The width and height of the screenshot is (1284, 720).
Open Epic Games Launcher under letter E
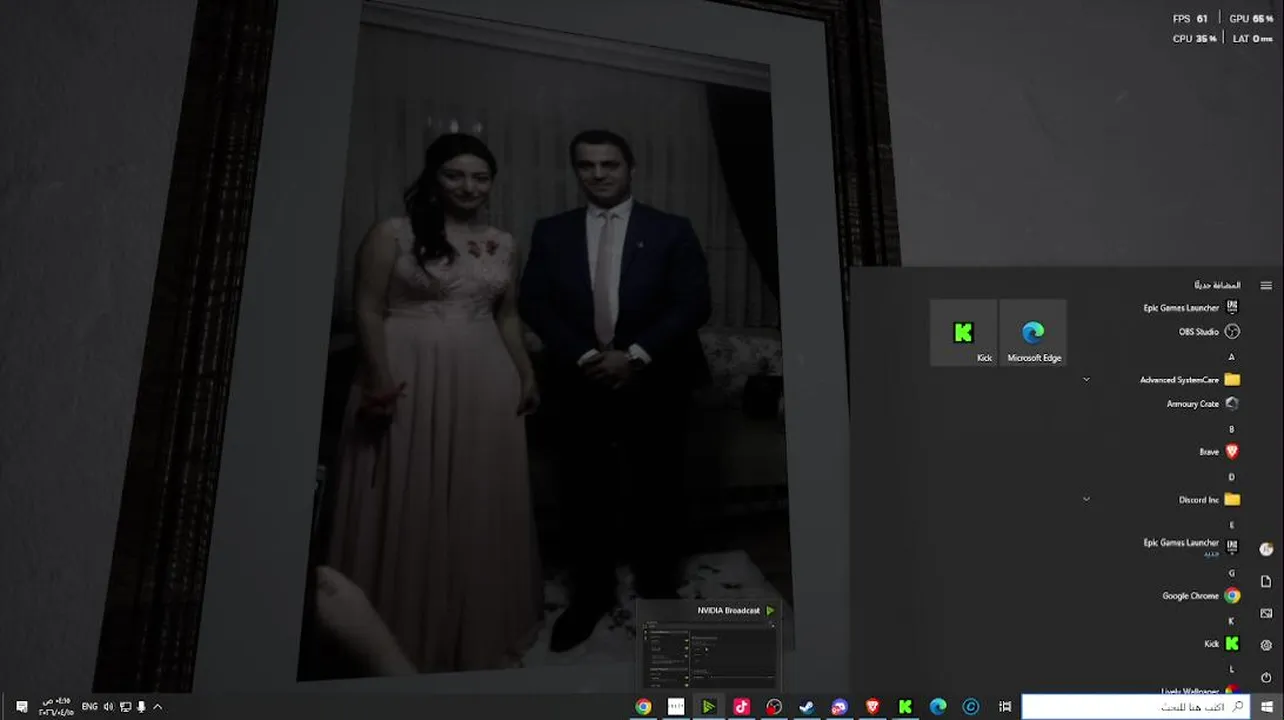pos(1191,546)
